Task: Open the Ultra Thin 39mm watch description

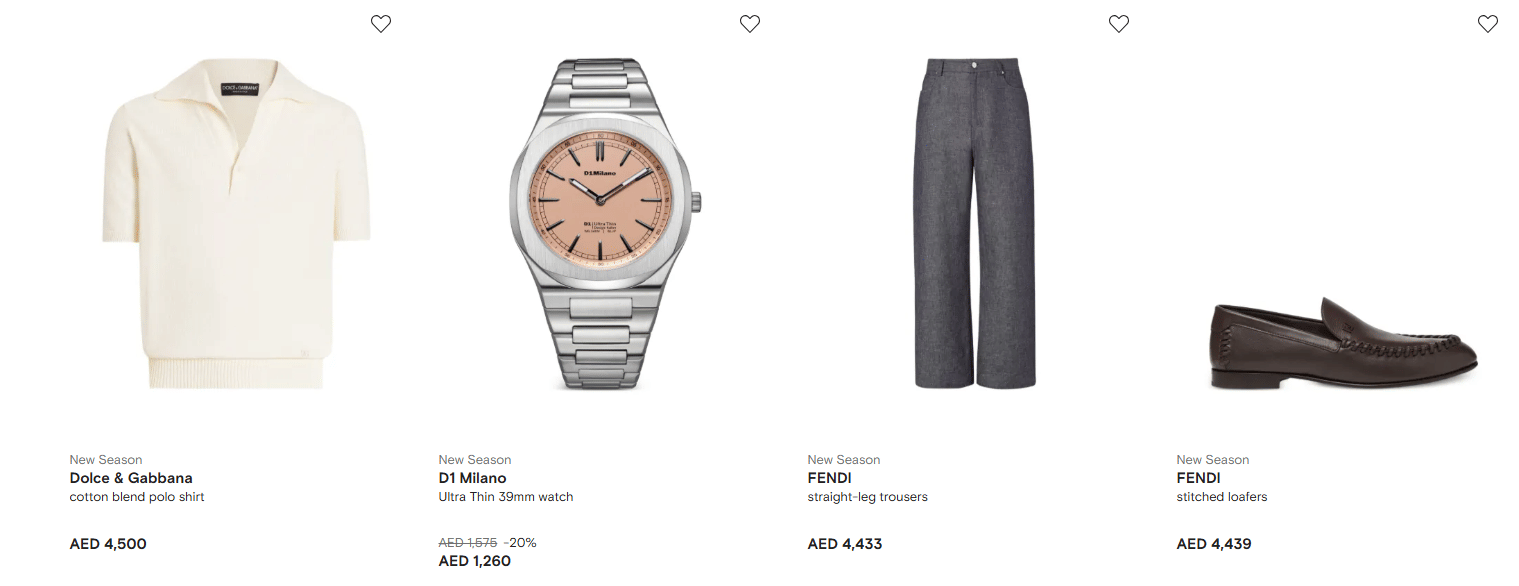Action: [506, 497]
